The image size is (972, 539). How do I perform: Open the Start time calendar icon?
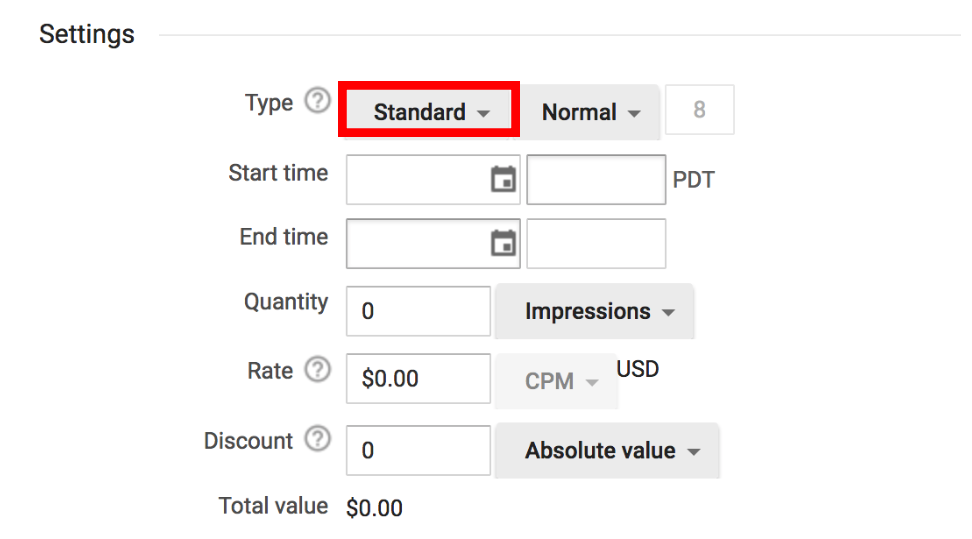click(x=503, y=179)
